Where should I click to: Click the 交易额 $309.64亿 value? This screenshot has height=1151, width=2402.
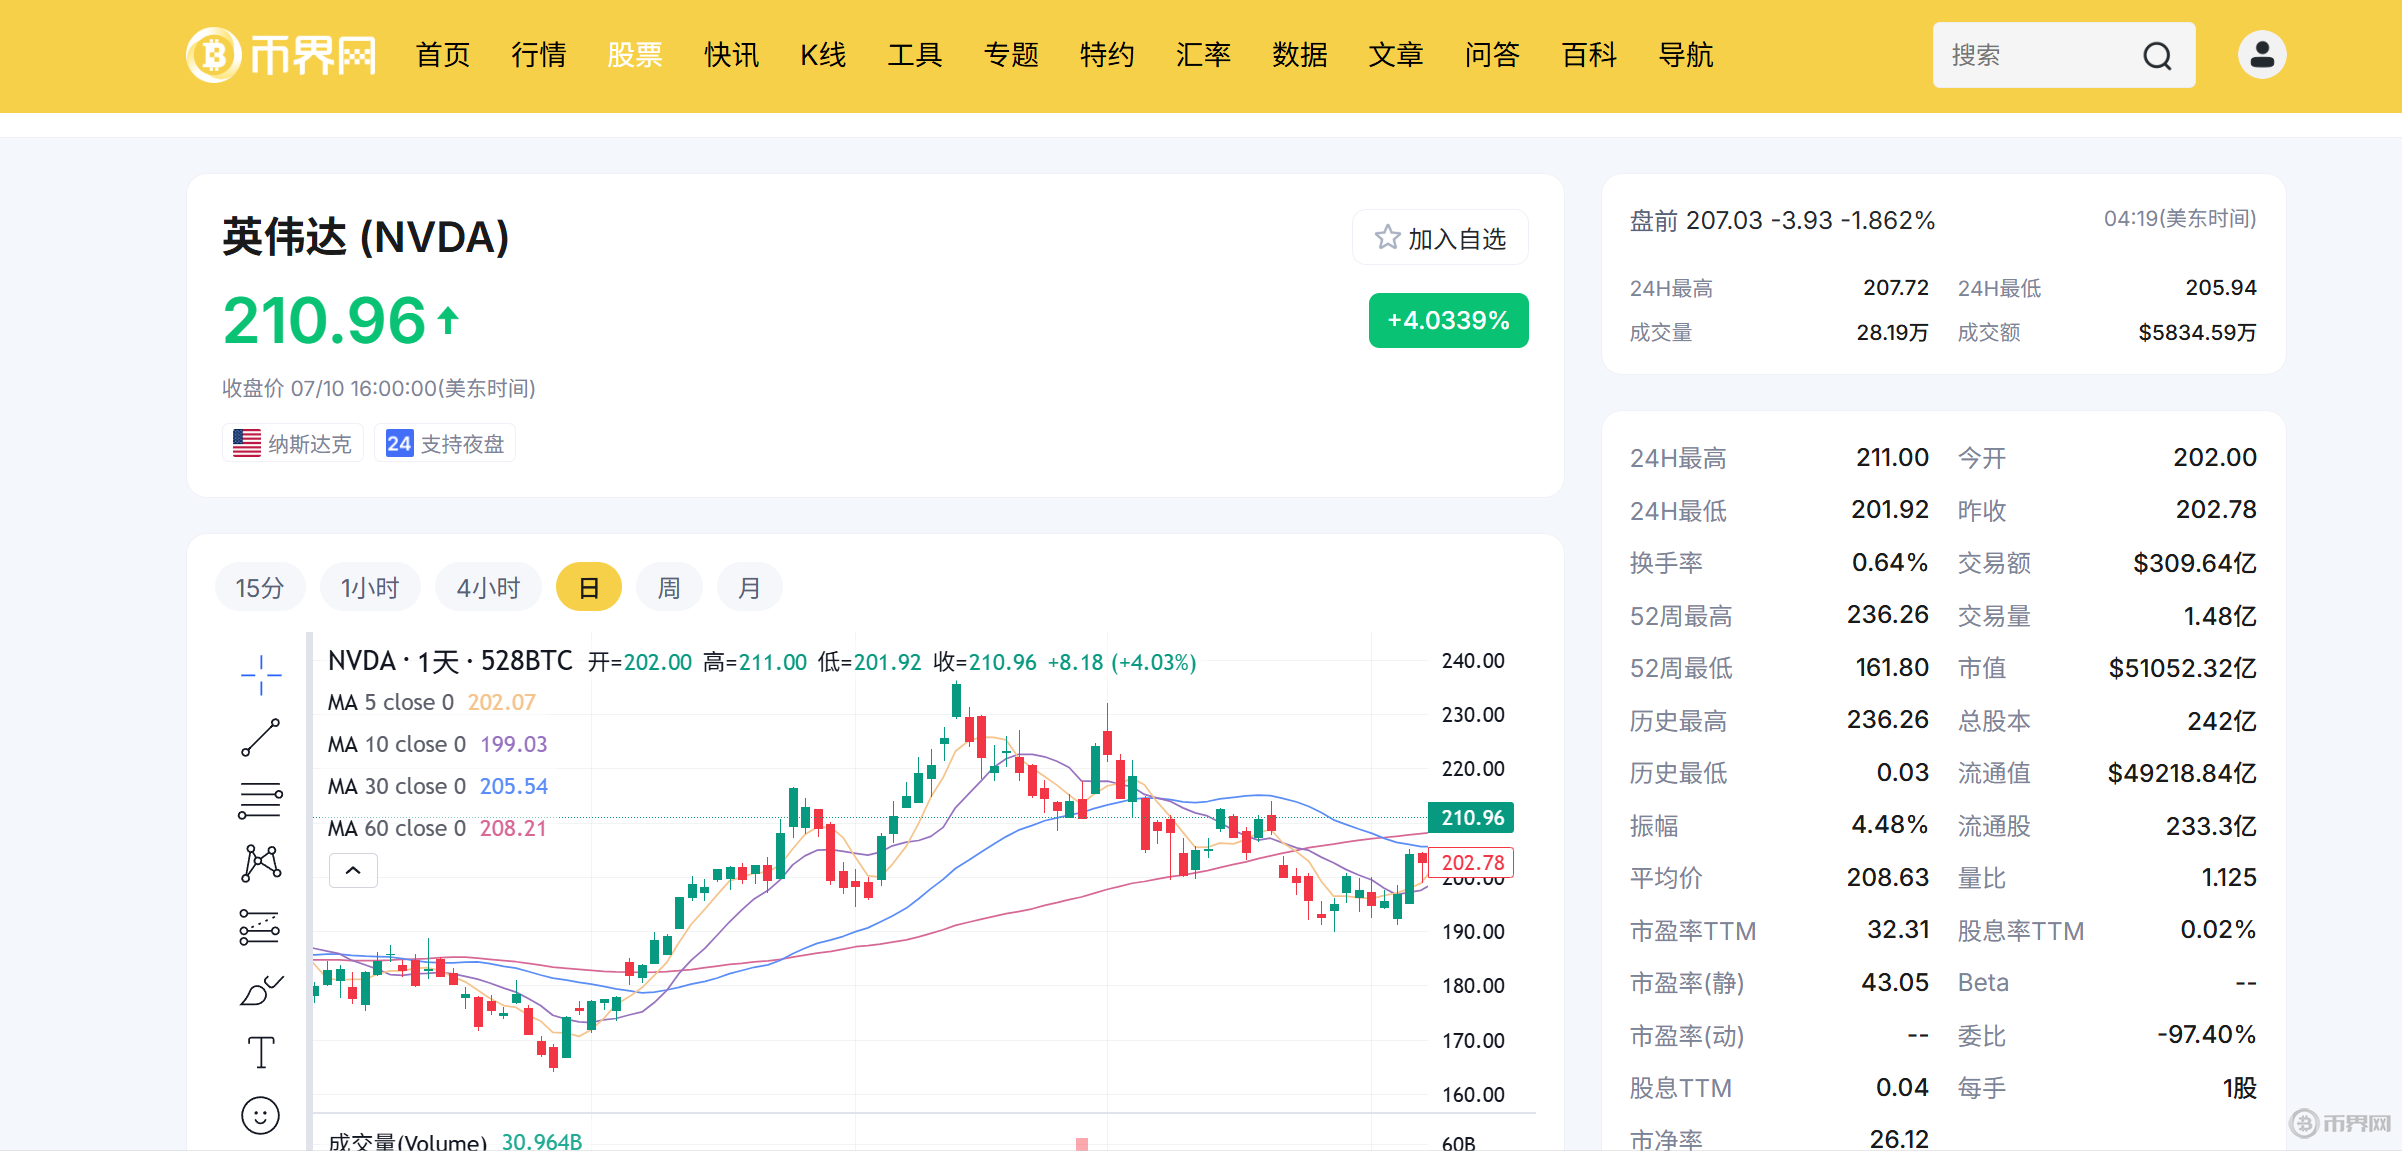coord(2194,563)
